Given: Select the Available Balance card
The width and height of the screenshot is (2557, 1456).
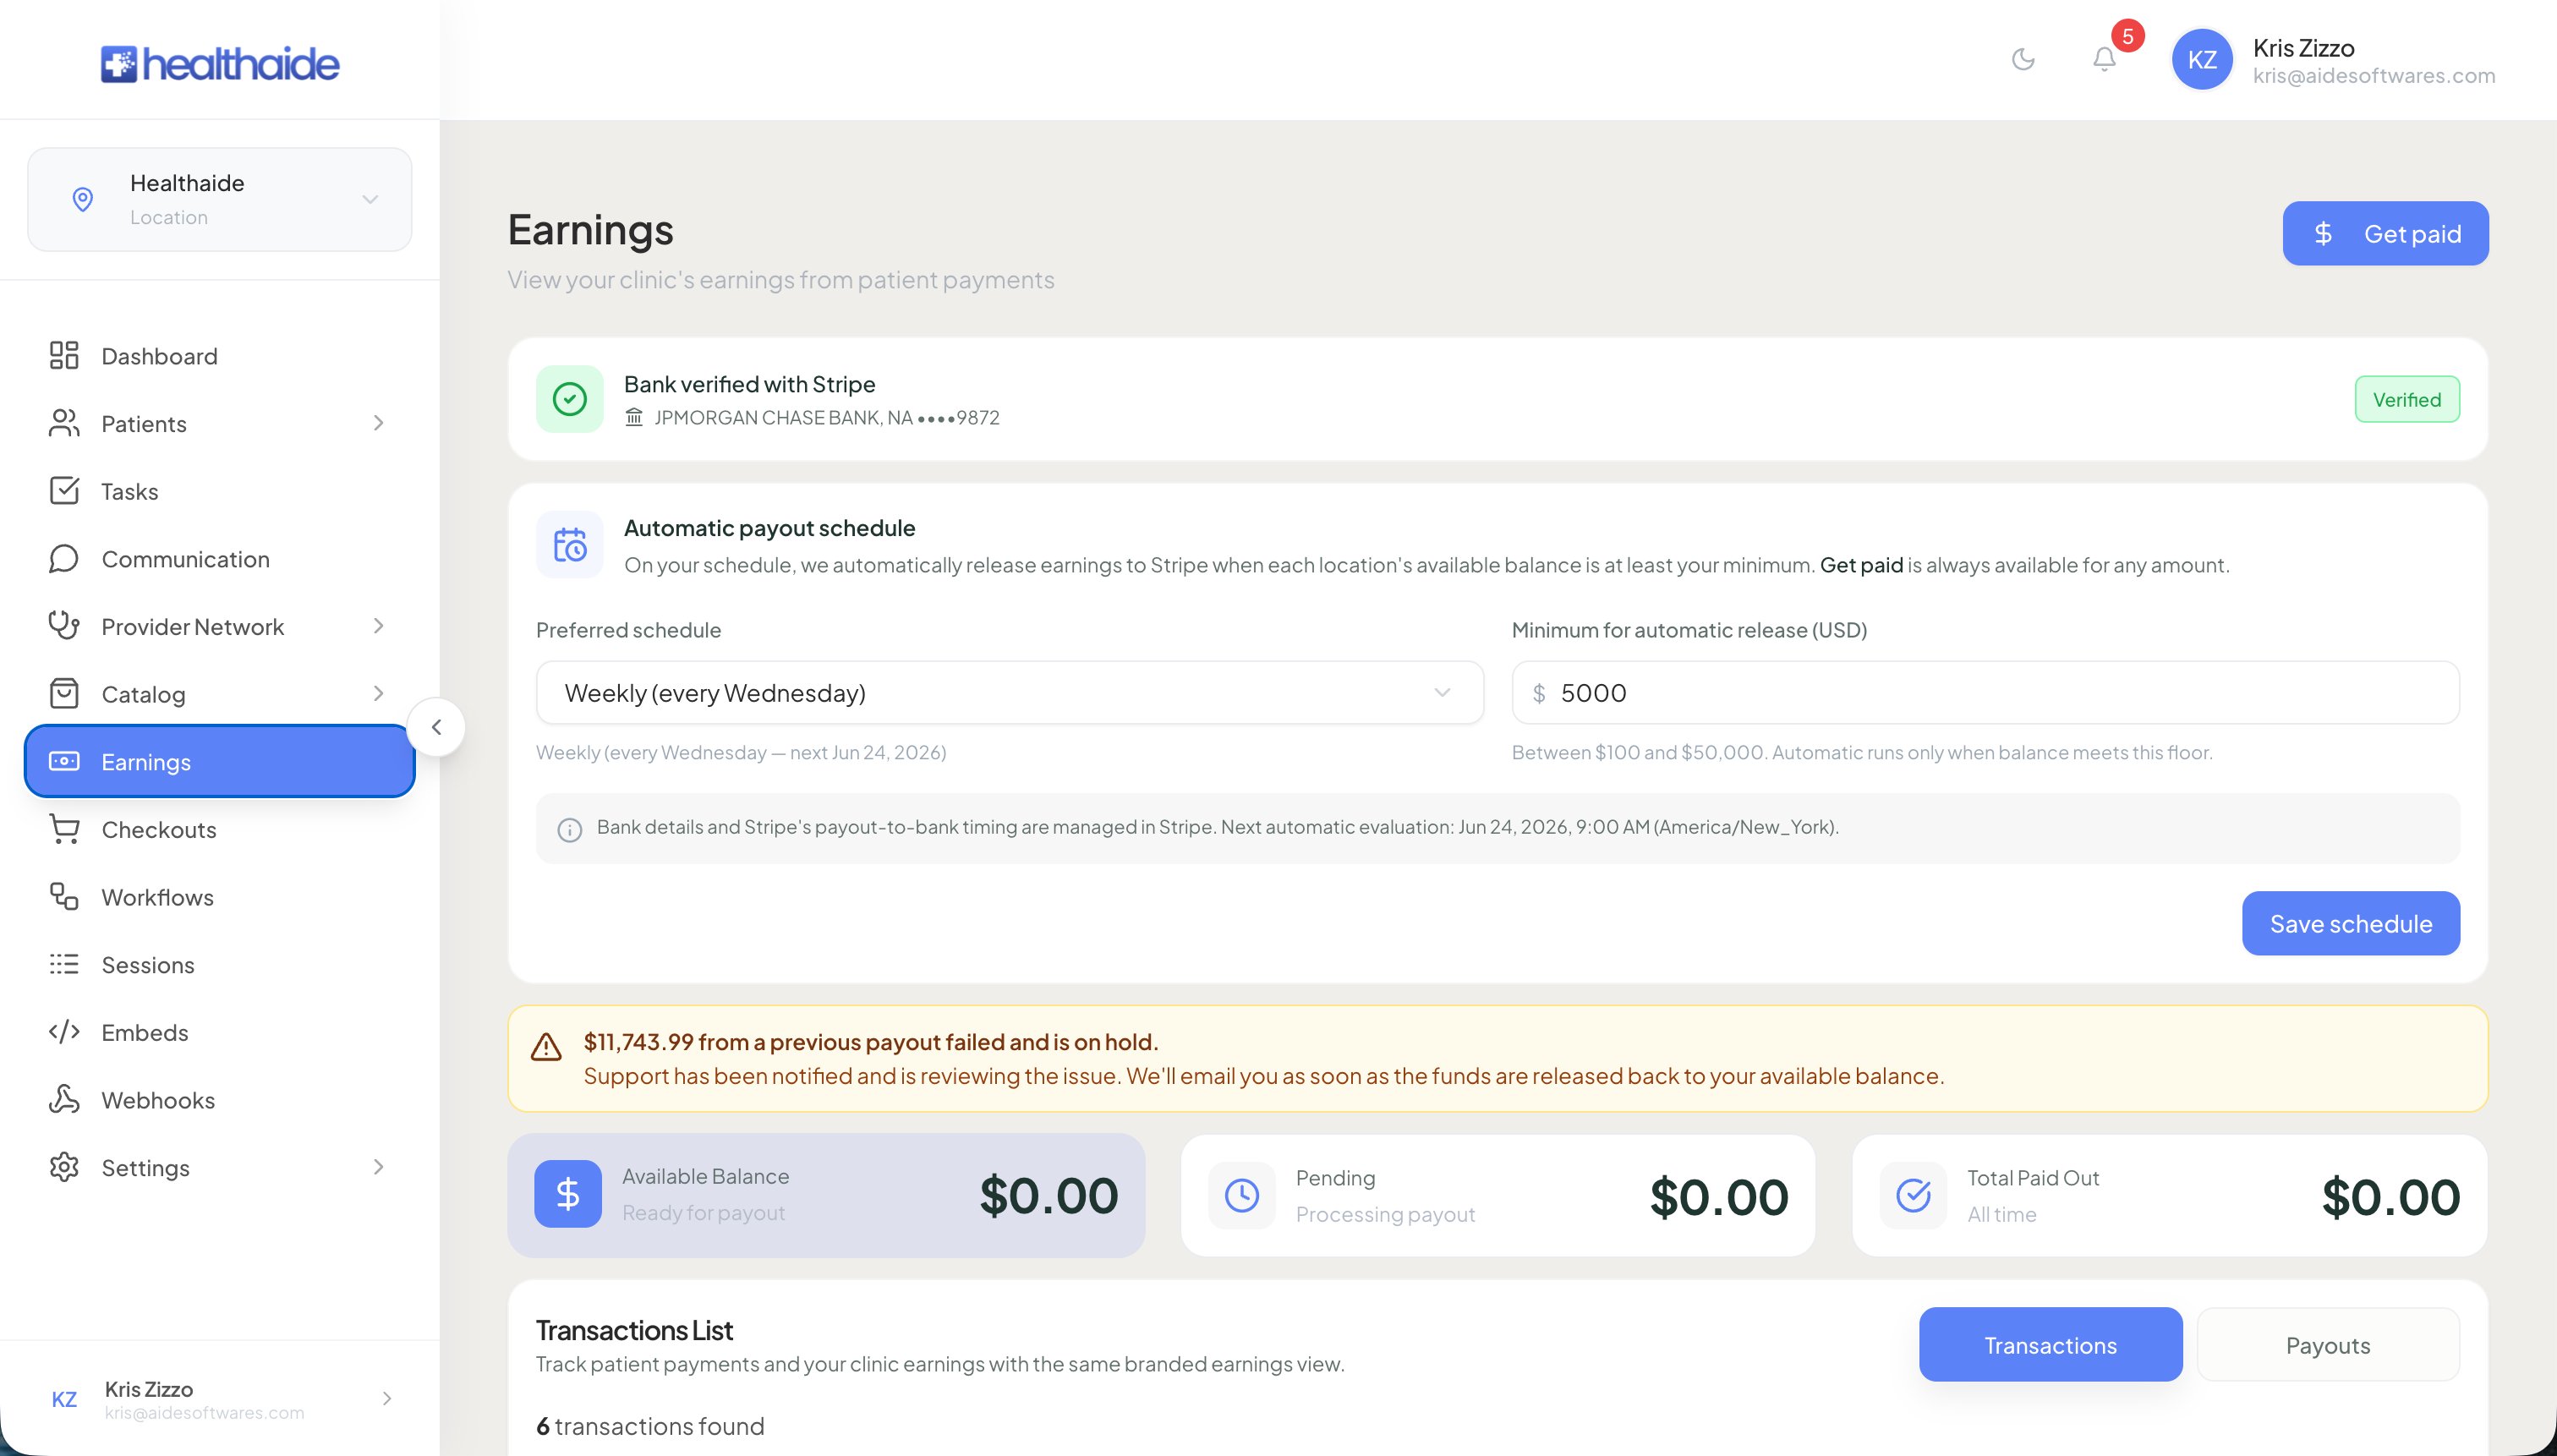Looking at the screenshot, I should 826,1195.
